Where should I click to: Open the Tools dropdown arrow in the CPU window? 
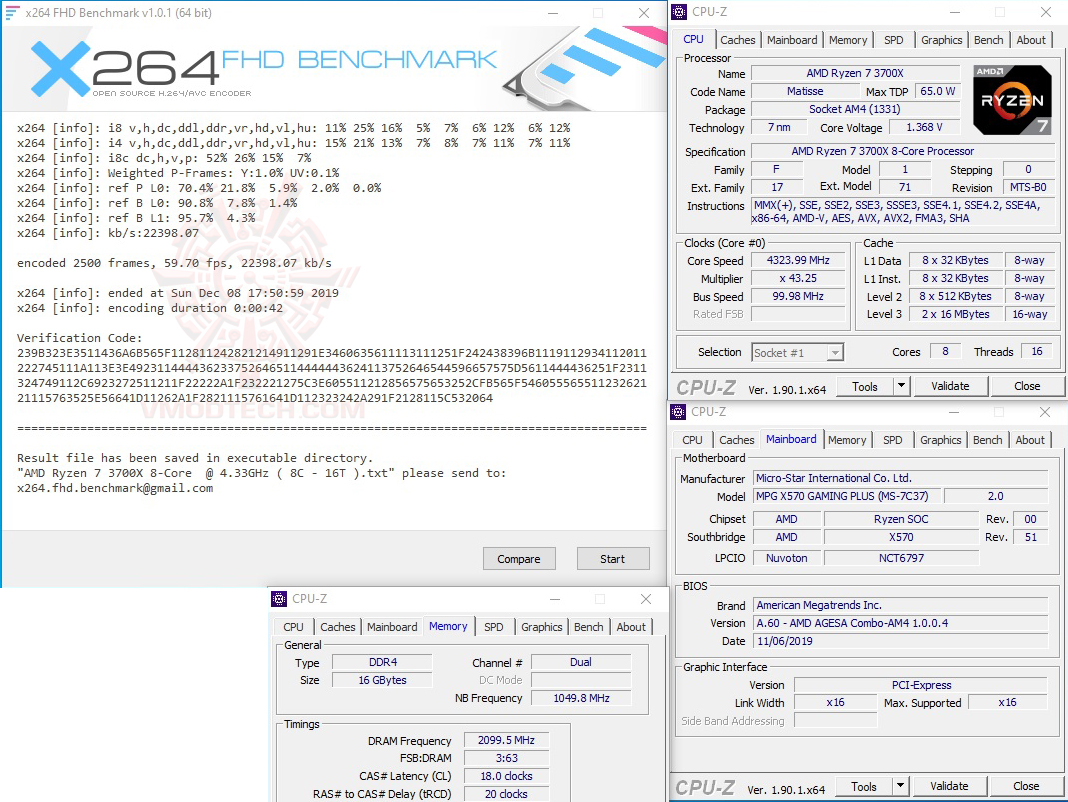point(901,386)
